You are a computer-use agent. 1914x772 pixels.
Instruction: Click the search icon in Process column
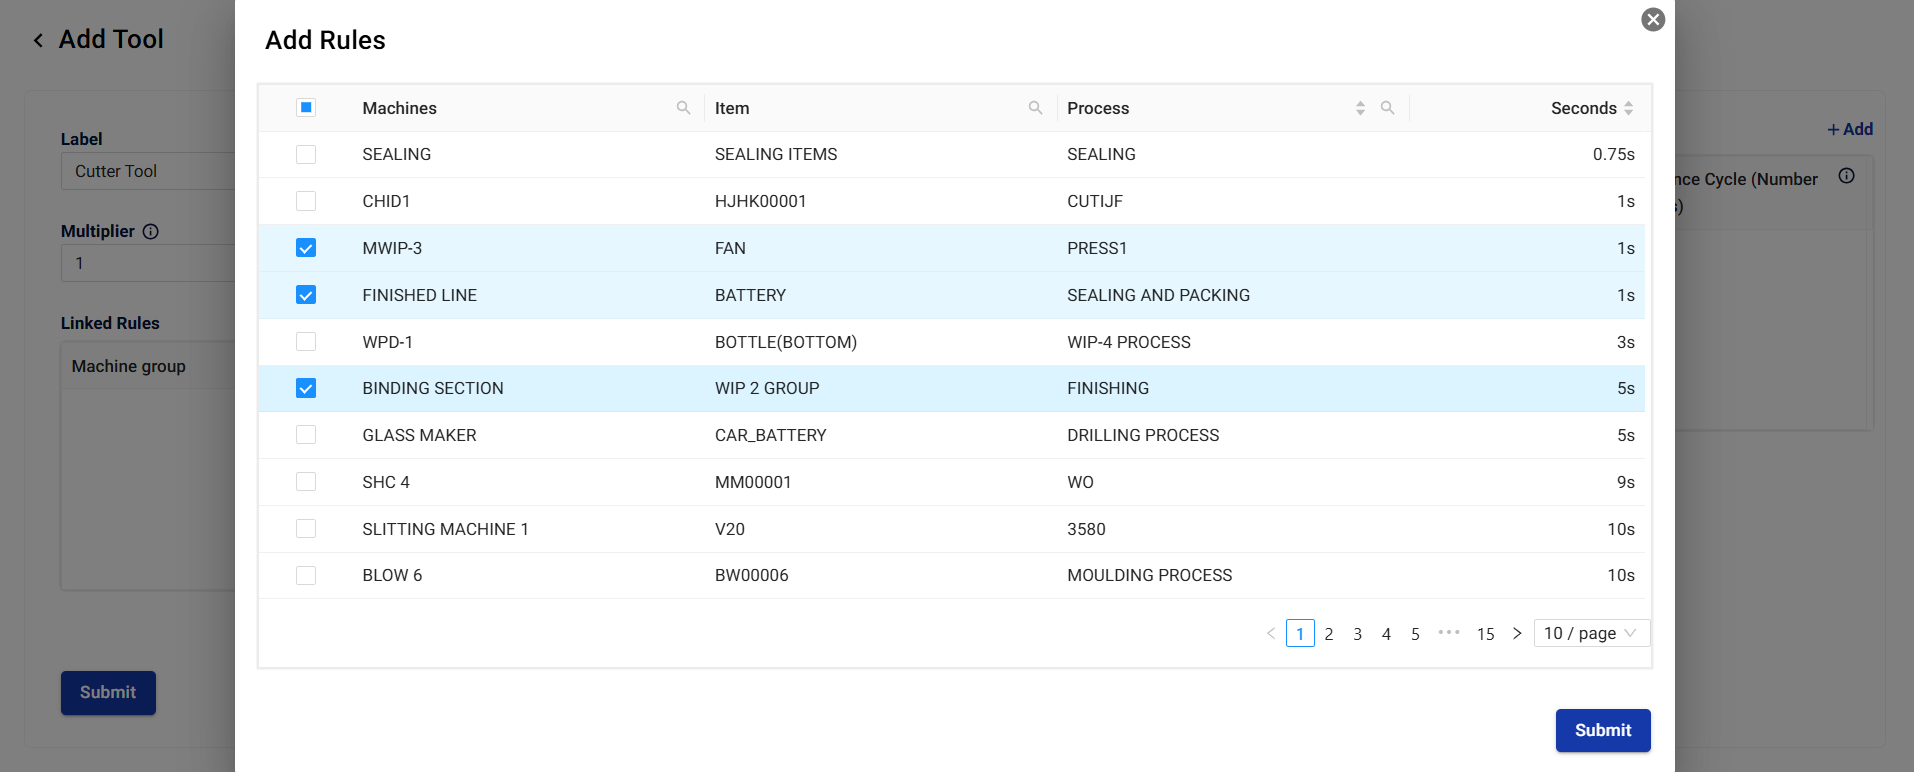point(1387,108)
